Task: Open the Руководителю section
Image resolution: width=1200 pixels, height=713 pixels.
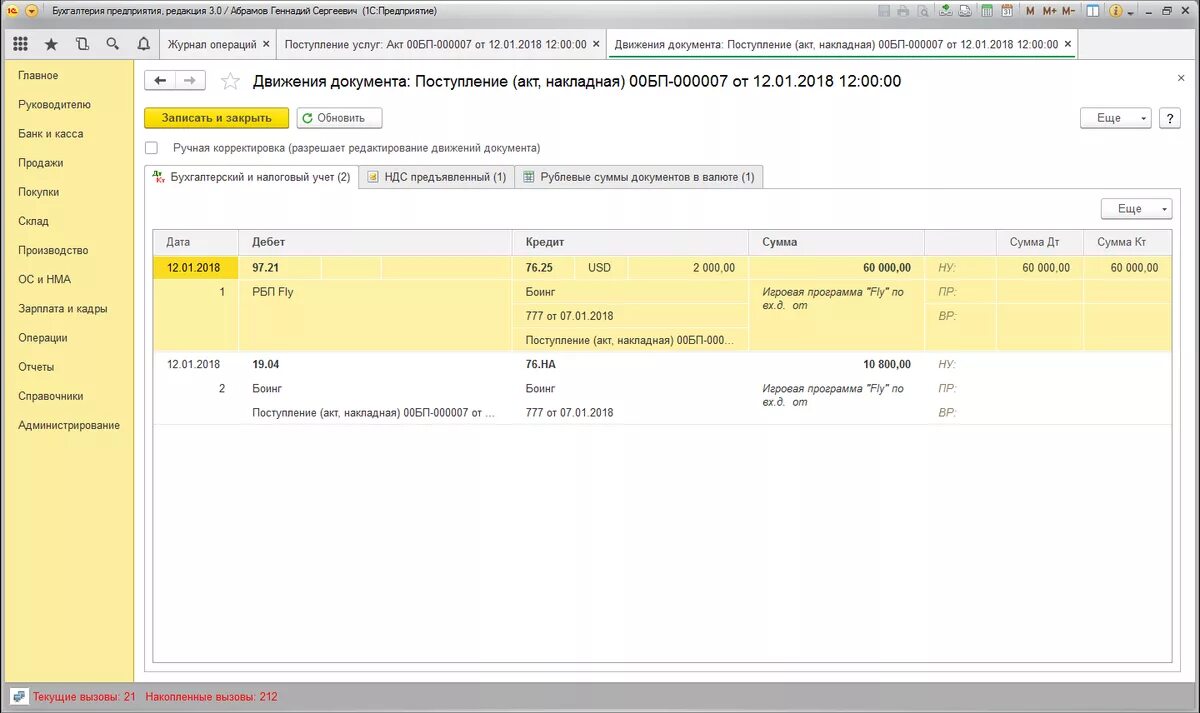Action: coord(54,104)
